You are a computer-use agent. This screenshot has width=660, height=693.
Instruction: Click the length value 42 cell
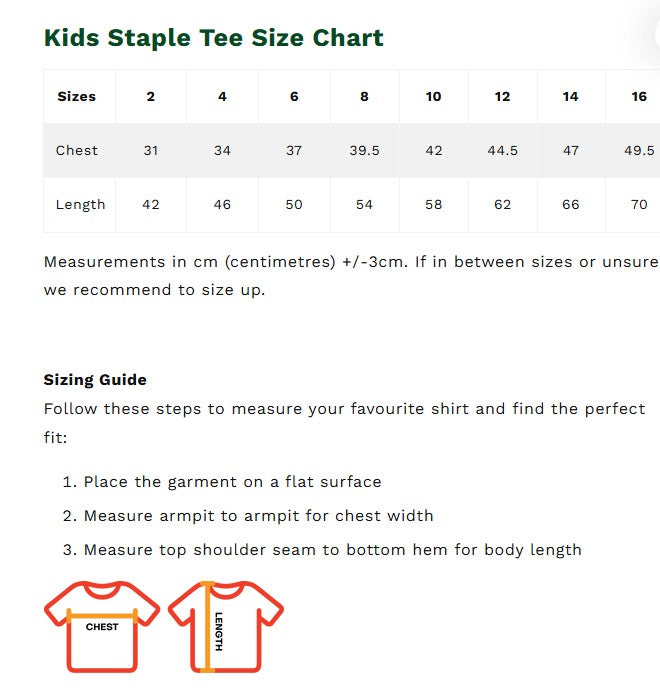tap(151, 205)
